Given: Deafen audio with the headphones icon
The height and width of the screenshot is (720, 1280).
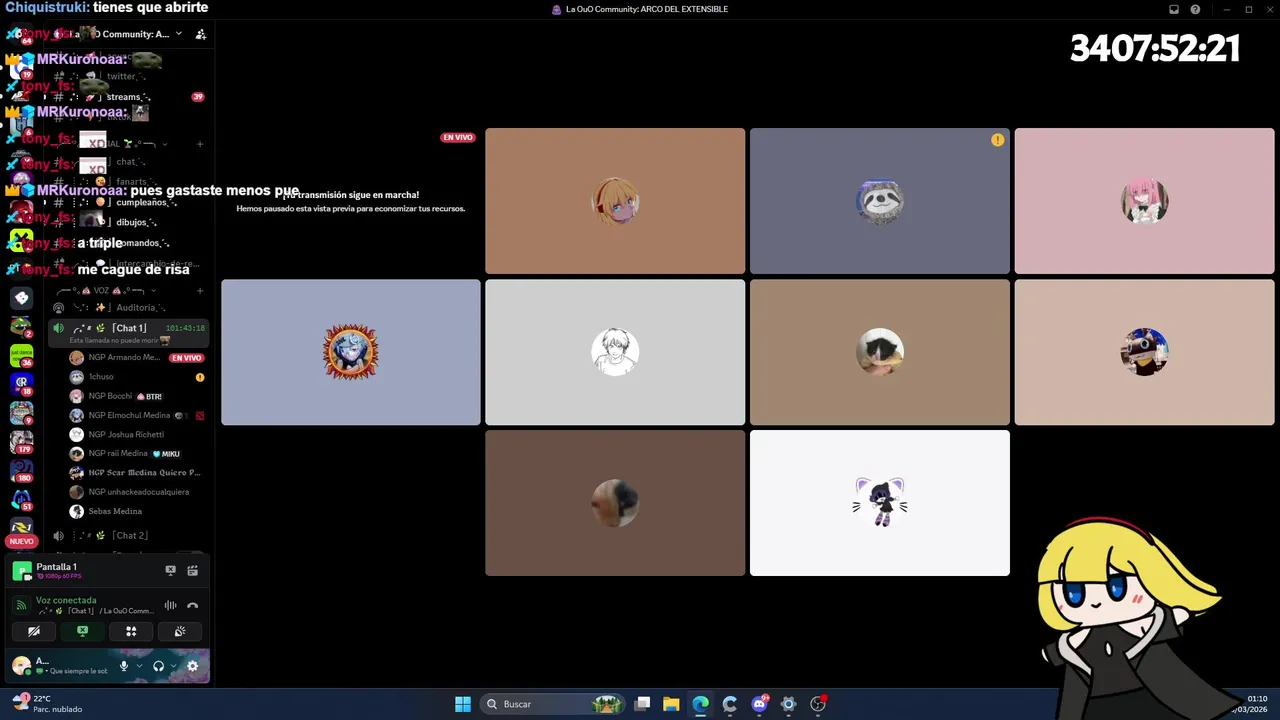Looking at the screenshot, I should pos(158,666).
